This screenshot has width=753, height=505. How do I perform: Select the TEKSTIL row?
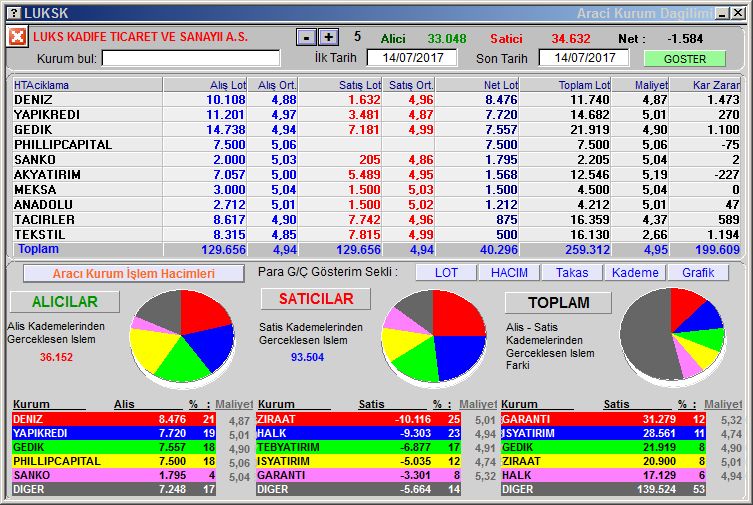[376, 234]
